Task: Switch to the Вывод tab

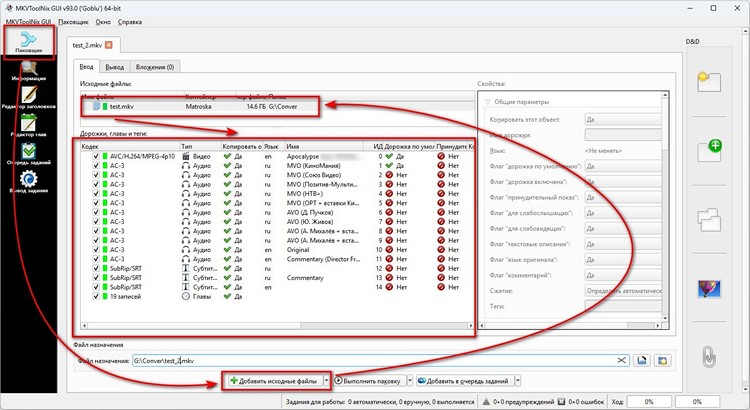Action: point(115,67)
